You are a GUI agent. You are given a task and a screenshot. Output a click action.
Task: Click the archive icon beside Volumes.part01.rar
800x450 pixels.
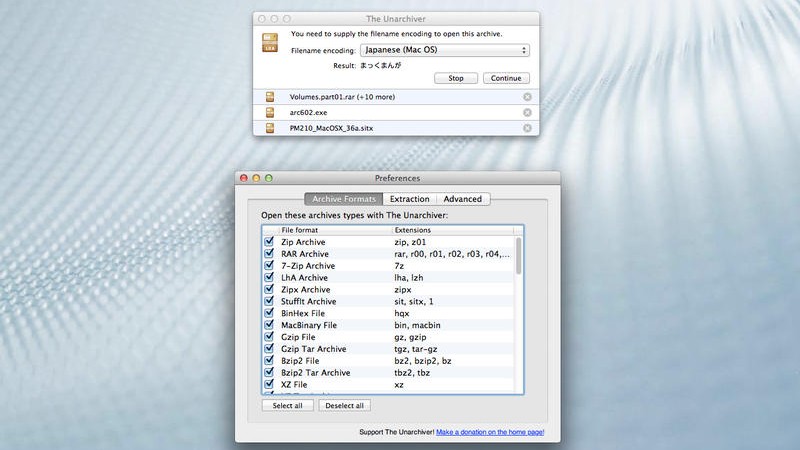pos(269,97)
